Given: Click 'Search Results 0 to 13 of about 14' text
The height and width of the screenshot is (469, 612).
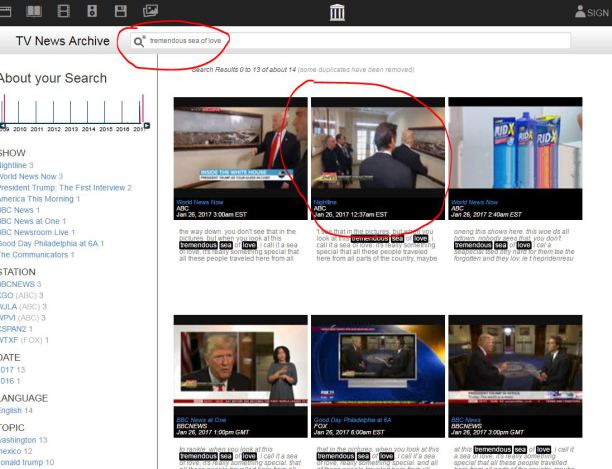Looking at the screenshot, I should click(x=244, y=69).
